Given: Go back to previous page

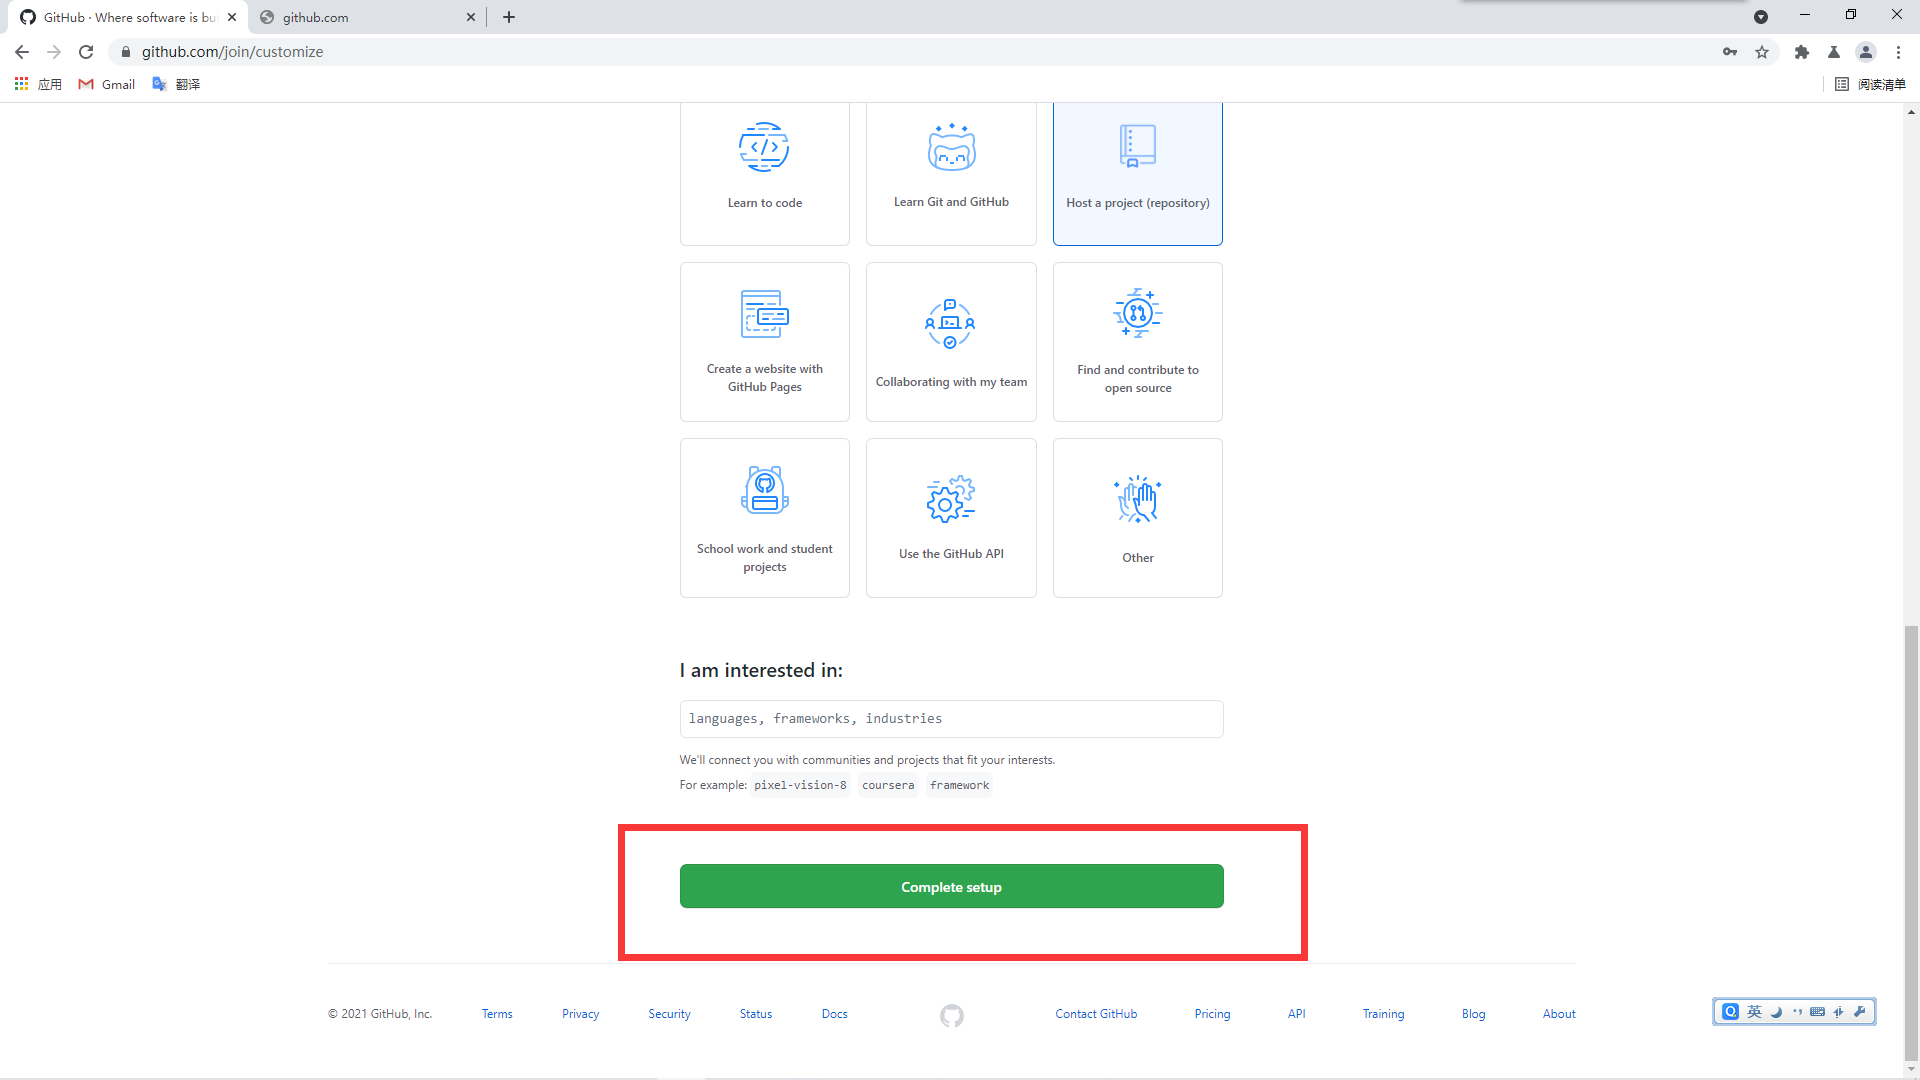Looking at the screenshot, I should tap(22, 52).
